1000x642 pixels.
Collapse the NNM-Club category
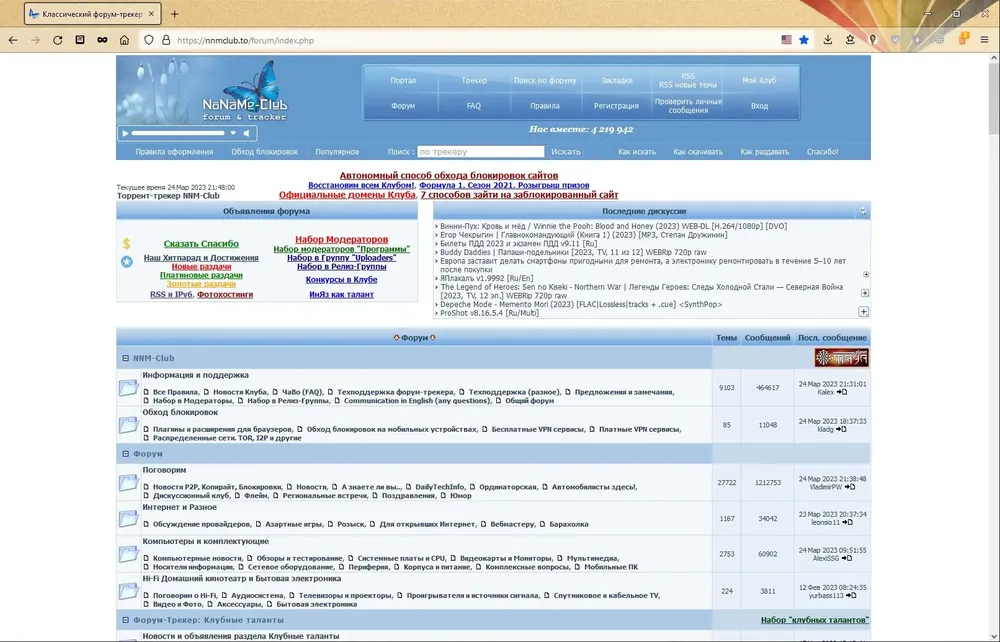(126, 358)
